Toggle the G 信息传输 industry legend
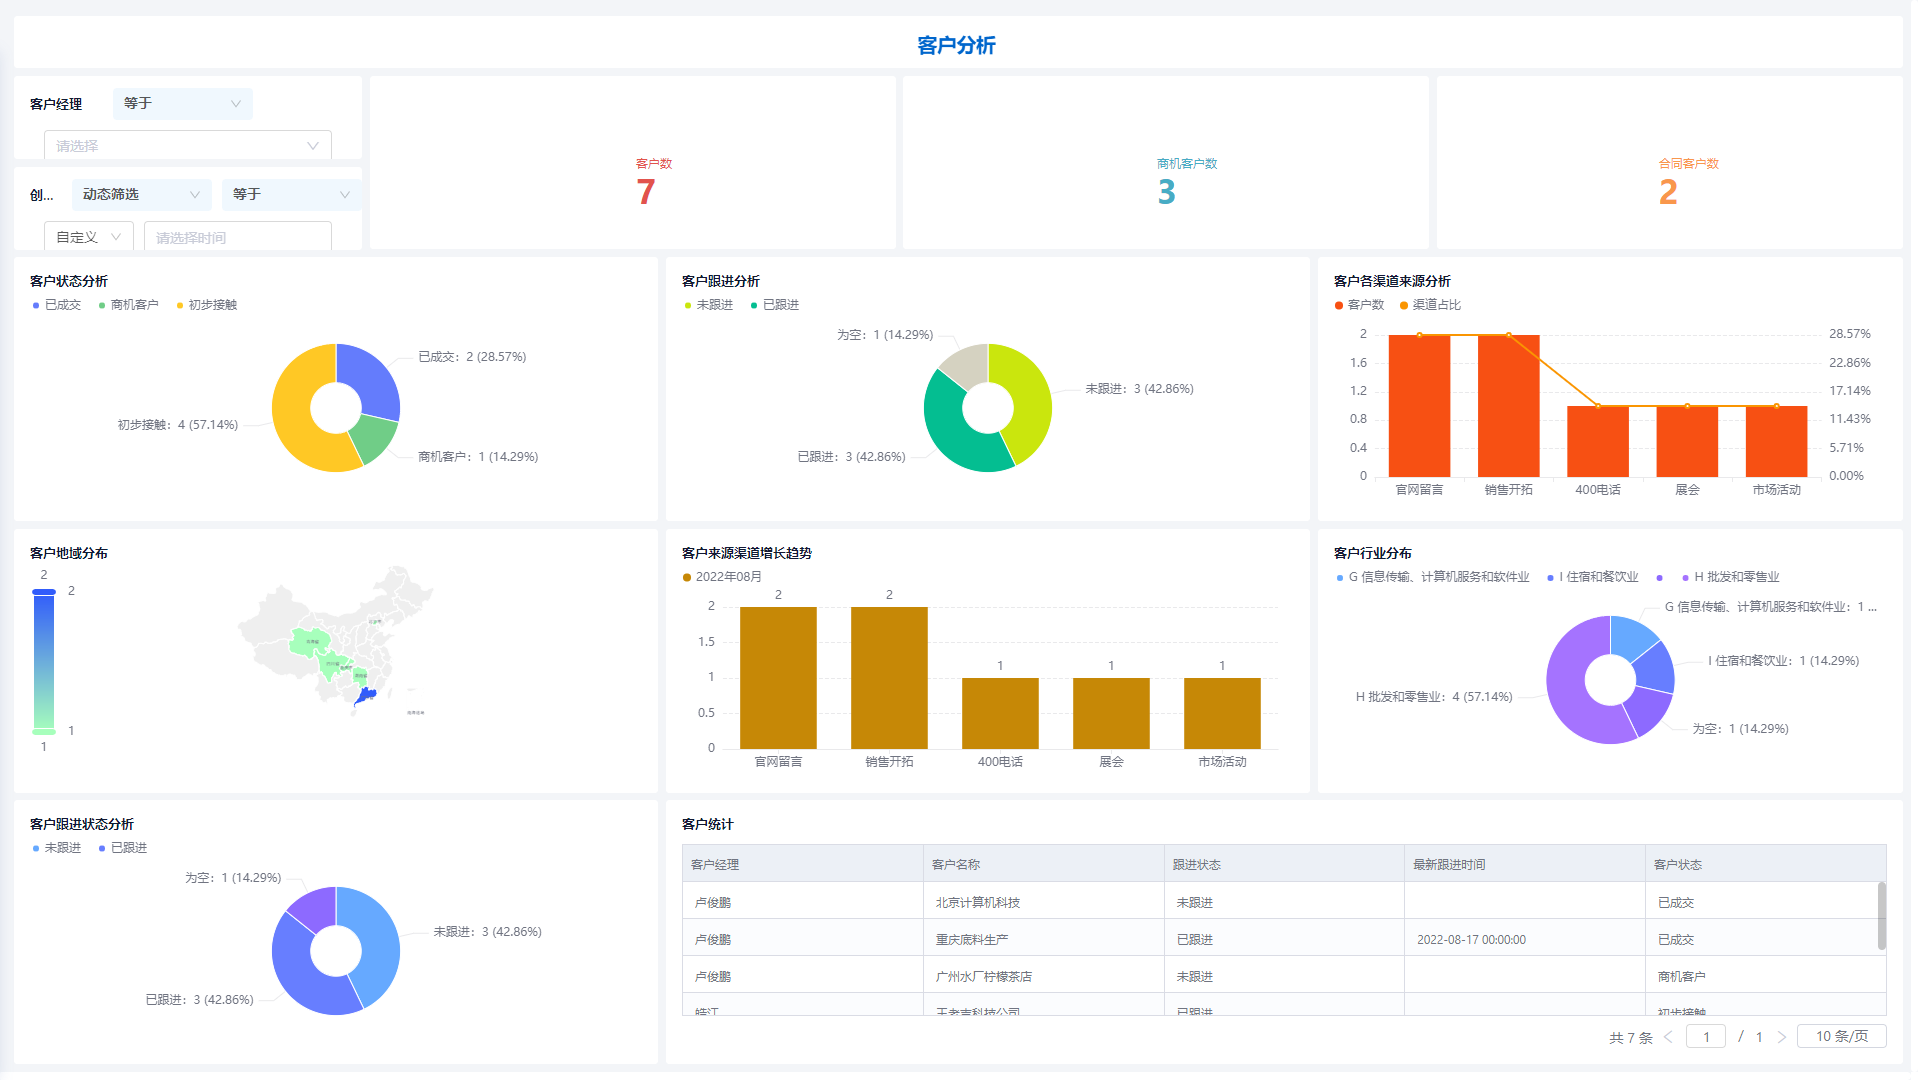1918x1080 pixels. coord(1433,577)
